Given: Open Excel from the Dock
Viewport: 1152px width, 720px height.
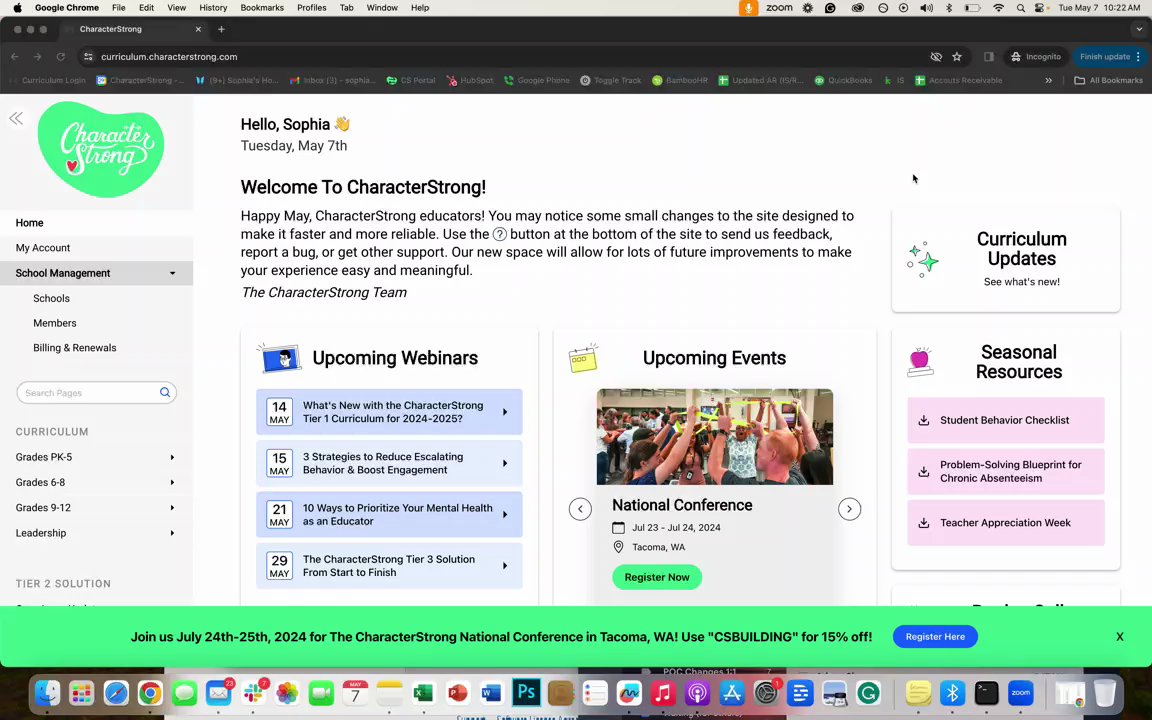Looking at the screenshot, I should (423, 692).
